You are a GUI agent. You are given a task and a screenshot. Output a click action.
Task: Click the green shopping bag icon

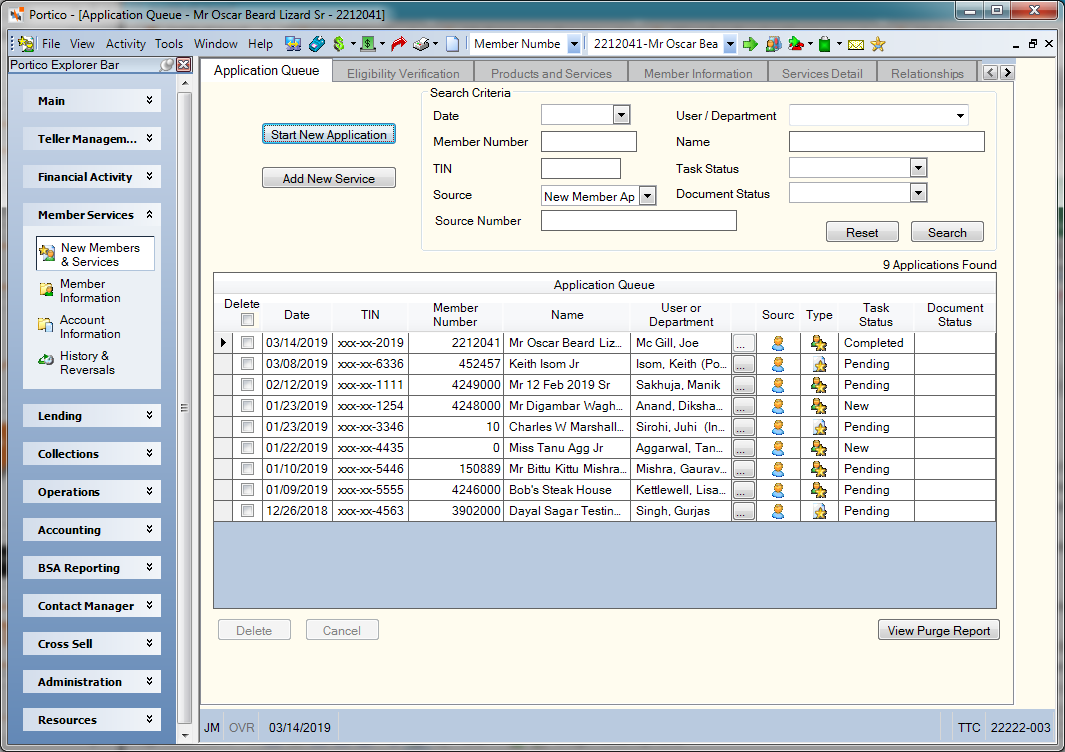(x=824, y=44)
